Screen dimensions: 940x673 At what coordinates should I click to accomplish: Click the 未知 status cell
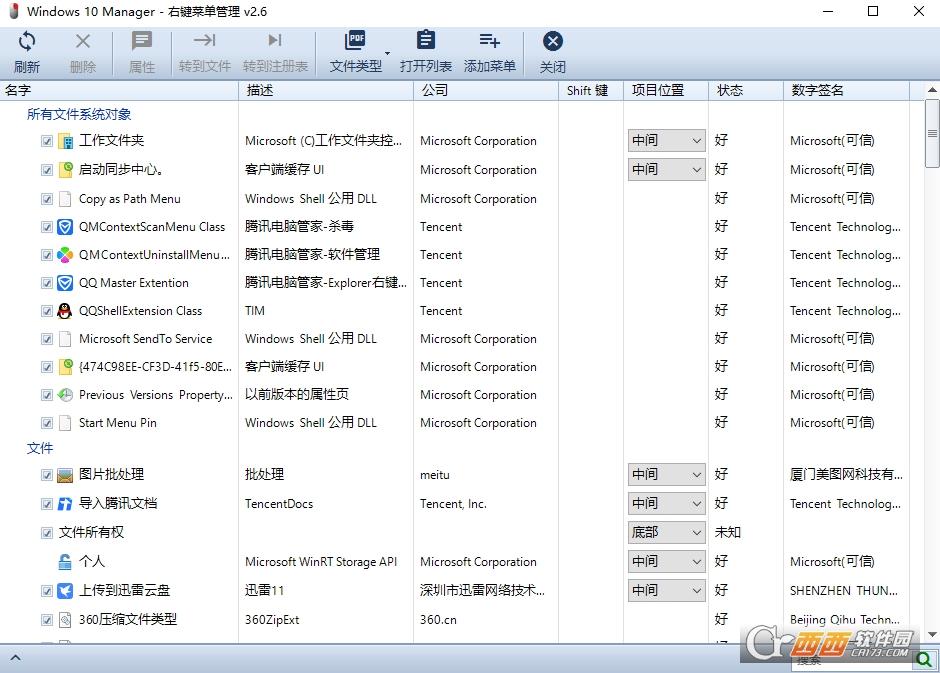pyautogui.click(x=728, y=532)
